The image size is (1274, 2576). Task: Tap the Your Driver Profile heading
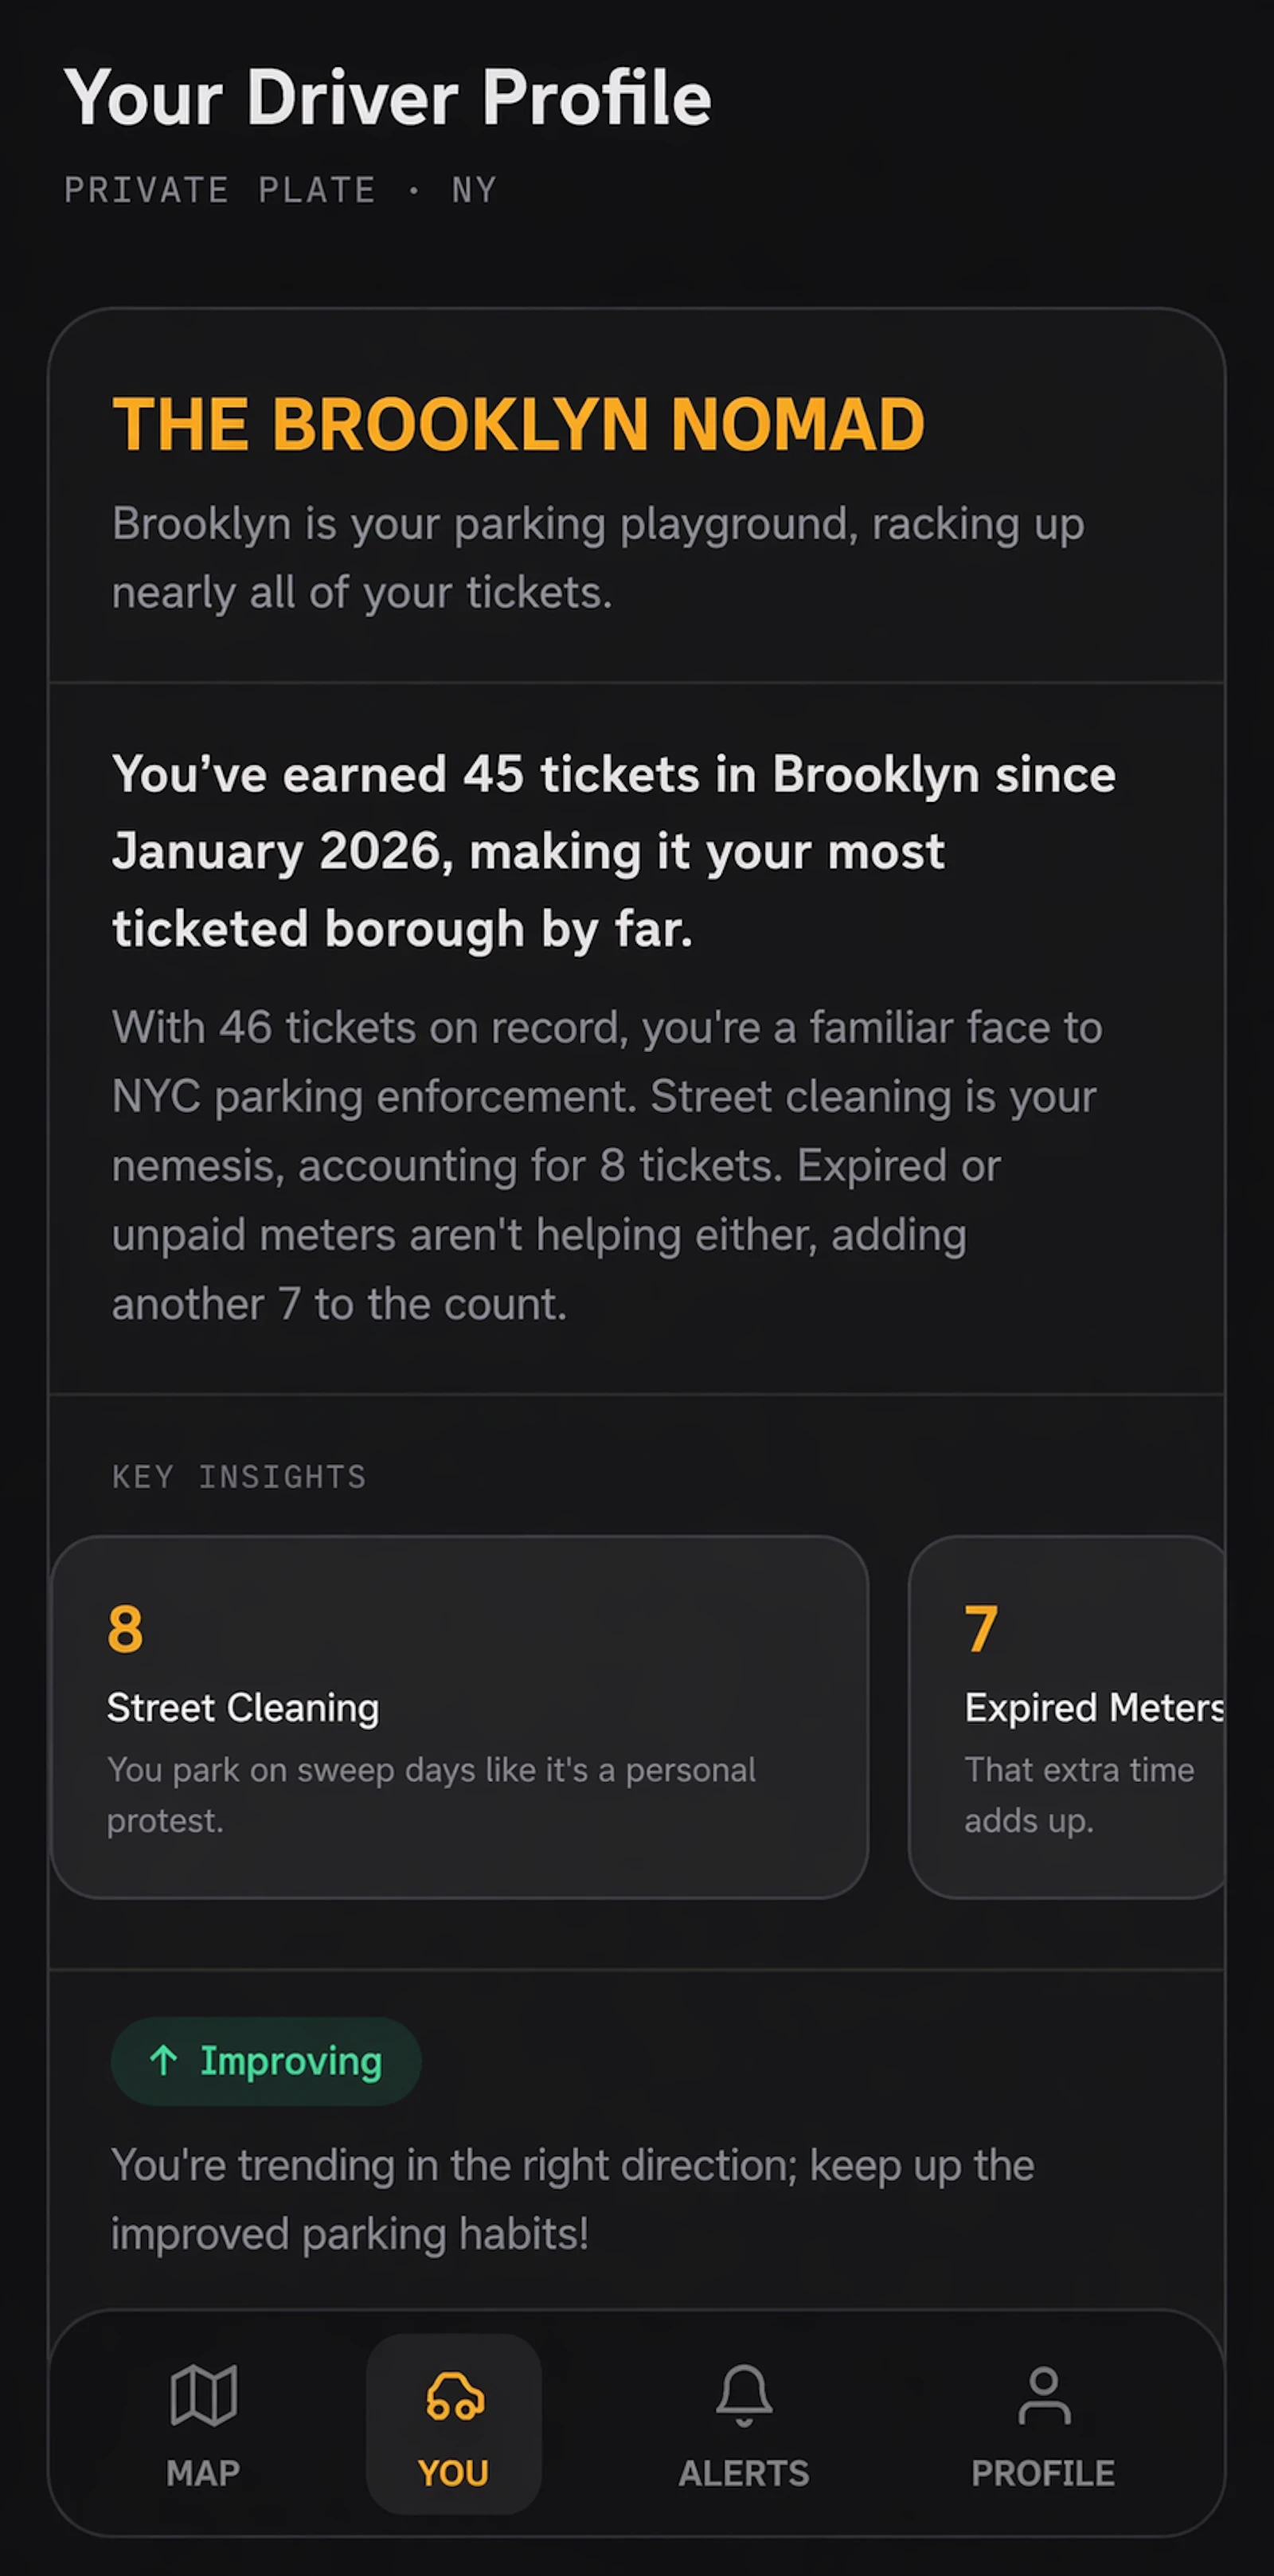coord(388,97)
